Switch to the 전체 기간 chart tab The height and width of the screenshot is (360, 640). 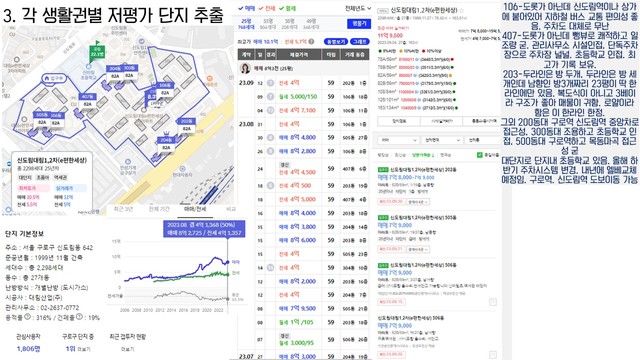click(159, 209)
